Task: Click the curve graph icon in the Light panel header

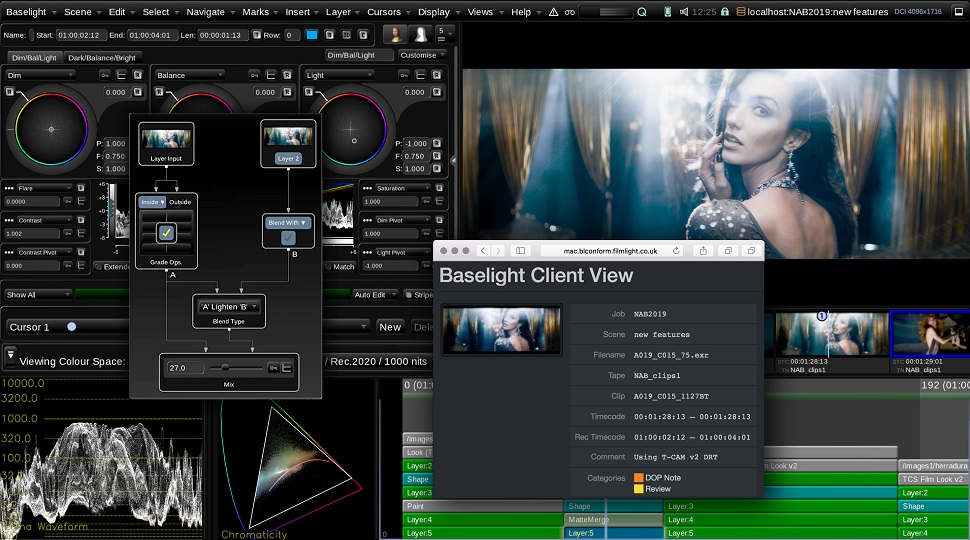Action: (x=420, y=75)
